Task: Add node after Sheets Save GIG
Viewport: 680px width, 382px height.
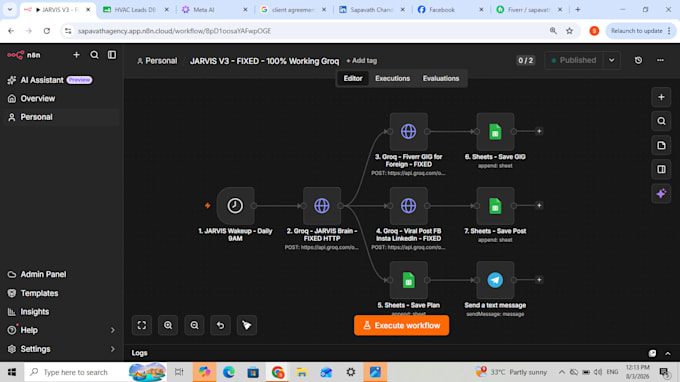Action: [539, 131]
